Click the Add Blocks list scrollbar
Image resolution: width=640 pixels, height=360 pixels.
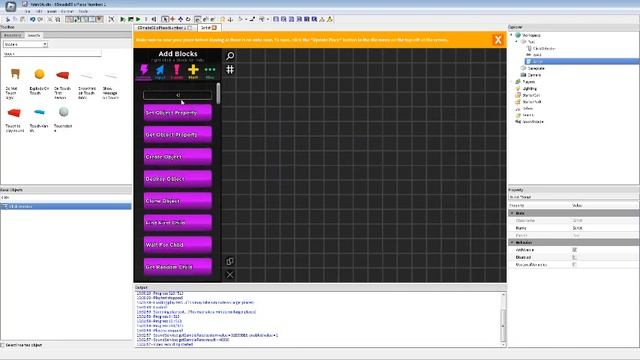pos(218,93)
